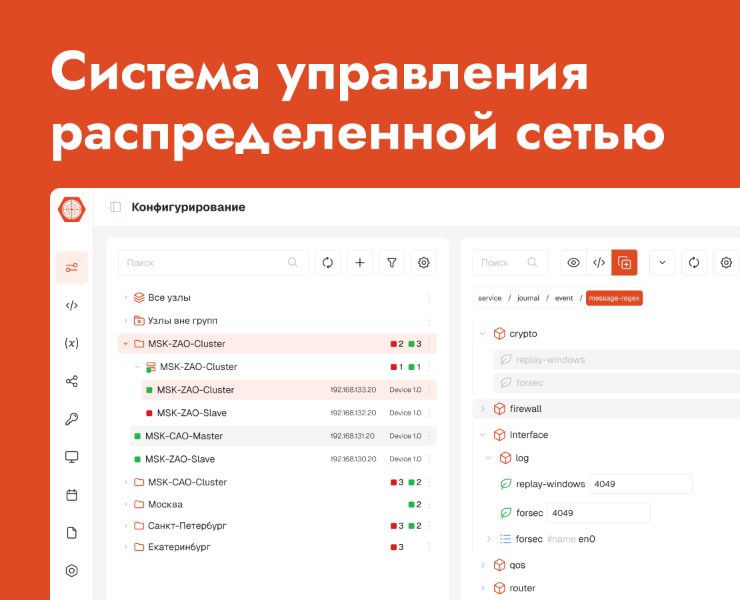Click the configuration search input field
The width and height of the screenshot is (740, 600).
(x=510, y=262)
